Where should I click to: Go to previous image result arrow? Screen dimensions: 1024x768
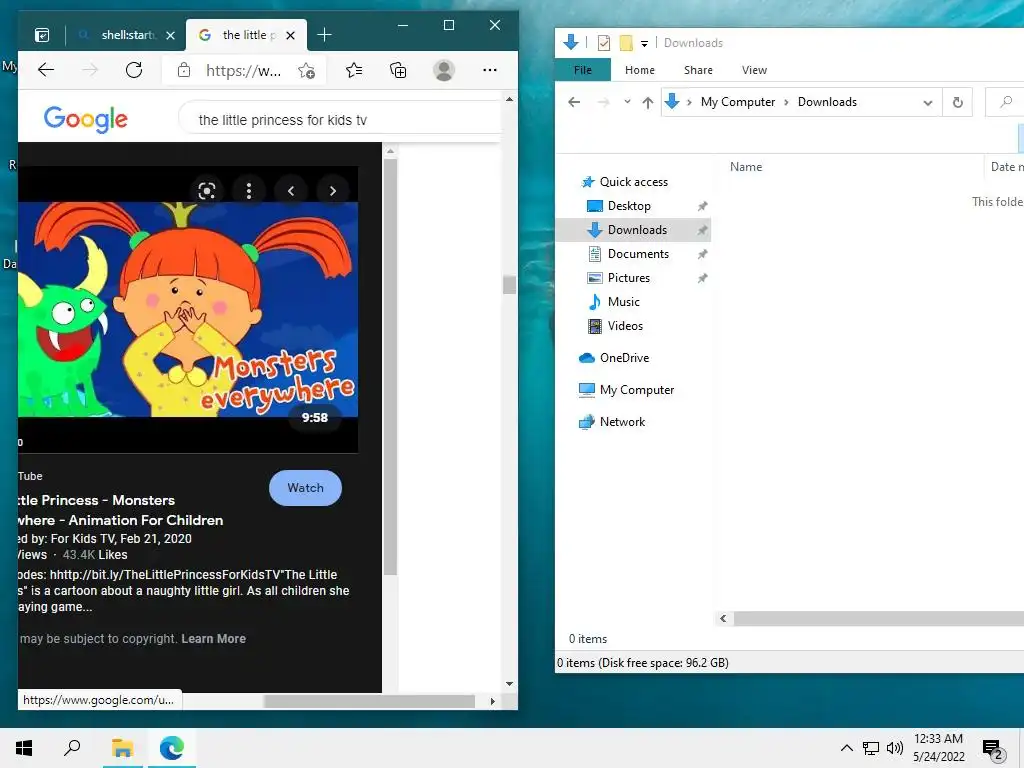[x=291, y=191]
